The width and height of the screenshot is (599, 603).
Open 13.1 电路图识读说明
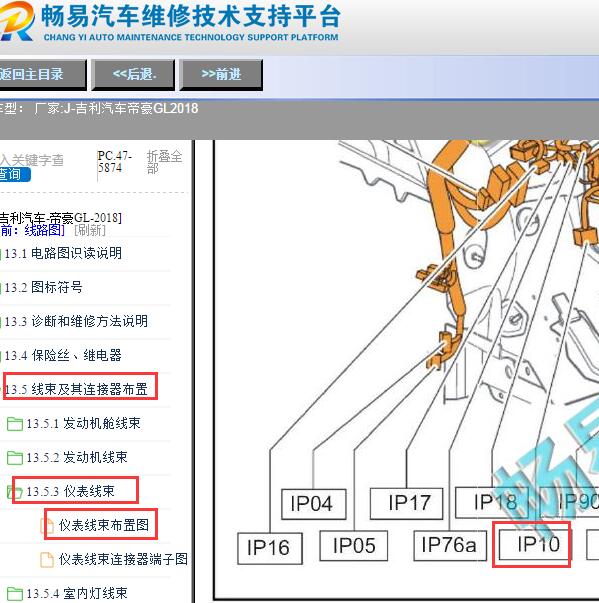63,253
